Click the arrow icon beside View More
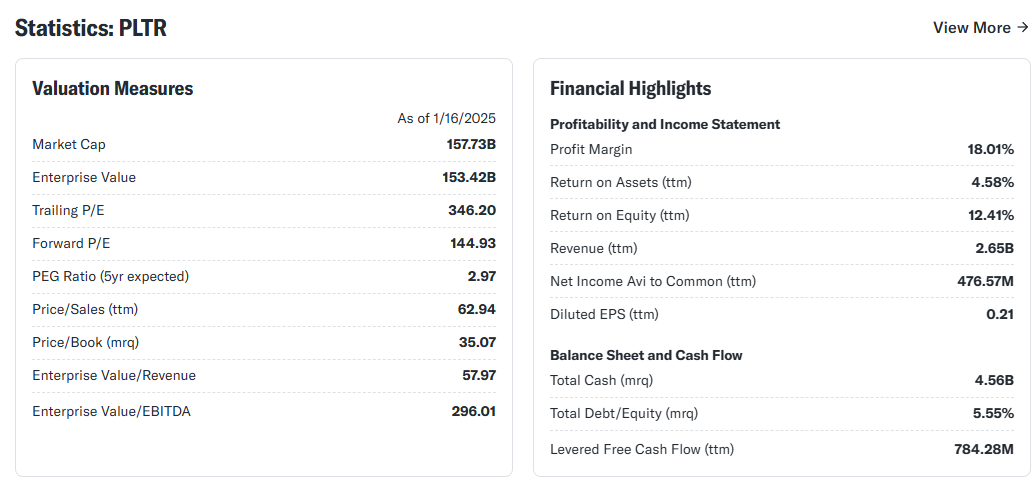1034x483 pixels. tap(1023, 28)
